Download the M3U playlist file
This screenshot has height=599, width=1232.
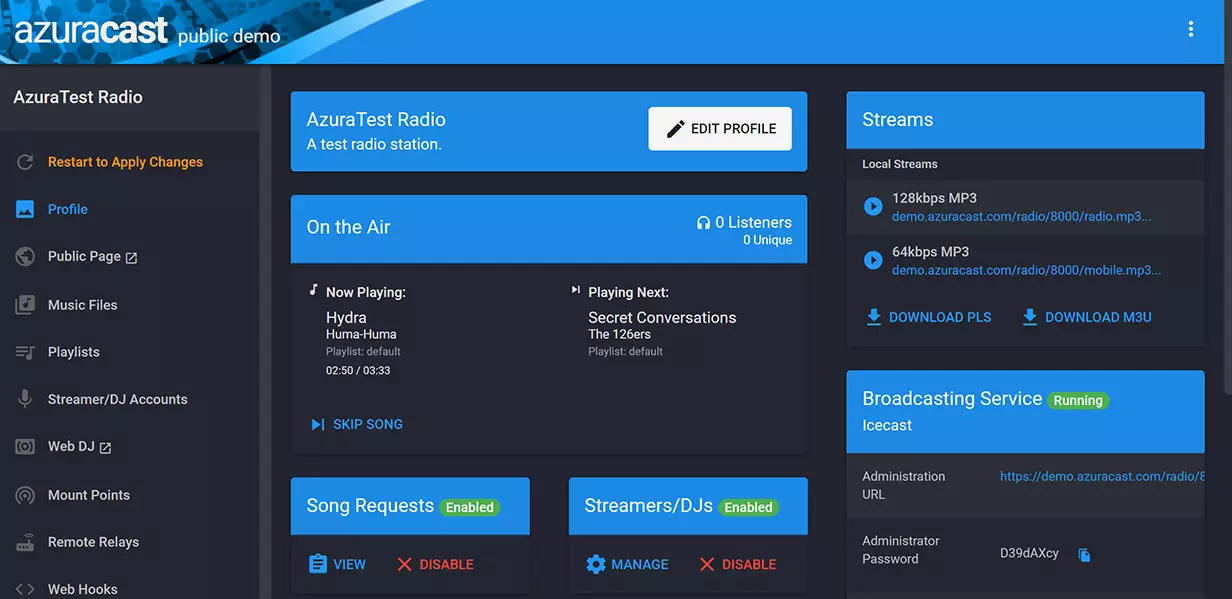pyautogui.click(x=1086, y=318)
